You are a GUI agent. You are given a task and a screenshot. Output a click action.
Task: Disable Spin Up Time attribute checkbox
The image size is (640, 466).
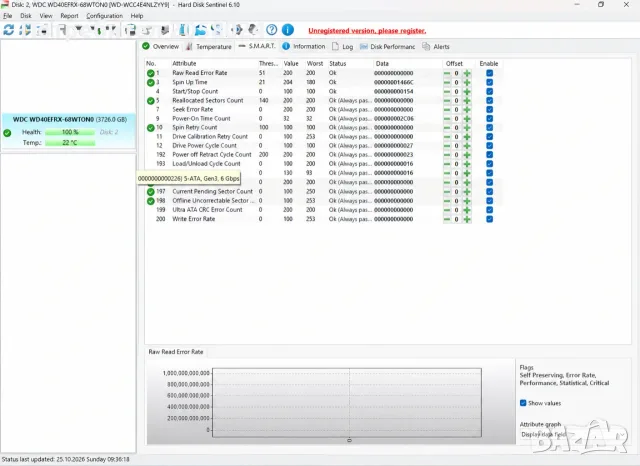coord(489,82)
